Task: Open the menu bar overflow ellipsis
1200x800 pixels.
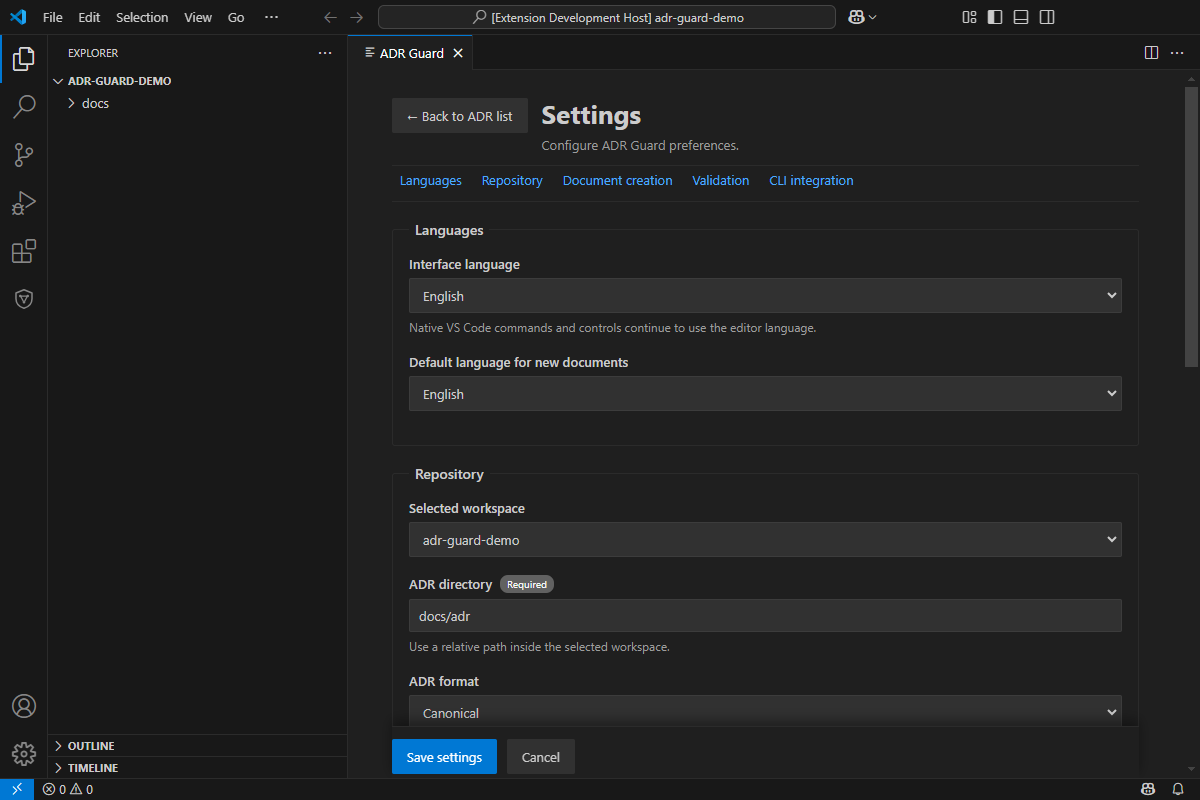Action: [271, 17]
